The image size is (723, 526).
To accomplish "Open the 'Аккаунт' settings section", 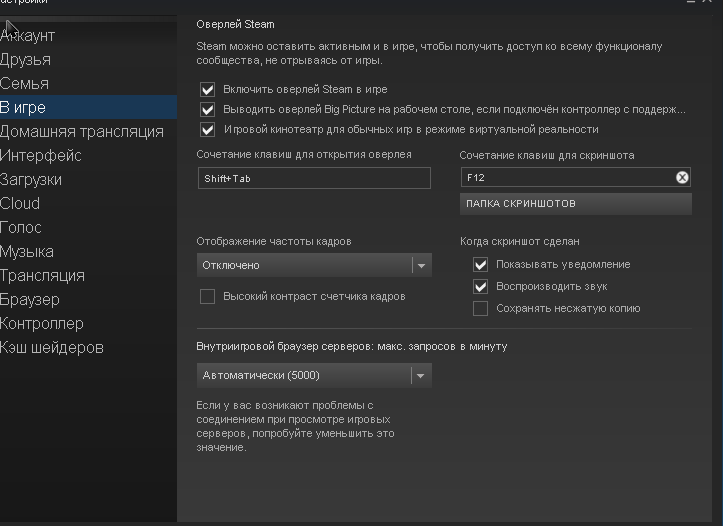I will (28, 36).
